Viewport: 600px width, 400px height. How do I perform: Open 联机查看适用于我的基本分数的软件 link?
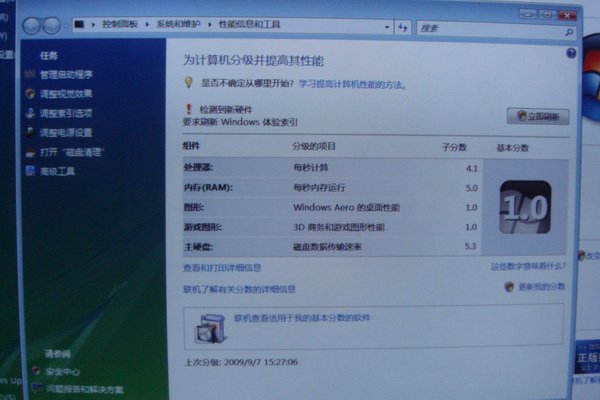click(x=302, y=318)
